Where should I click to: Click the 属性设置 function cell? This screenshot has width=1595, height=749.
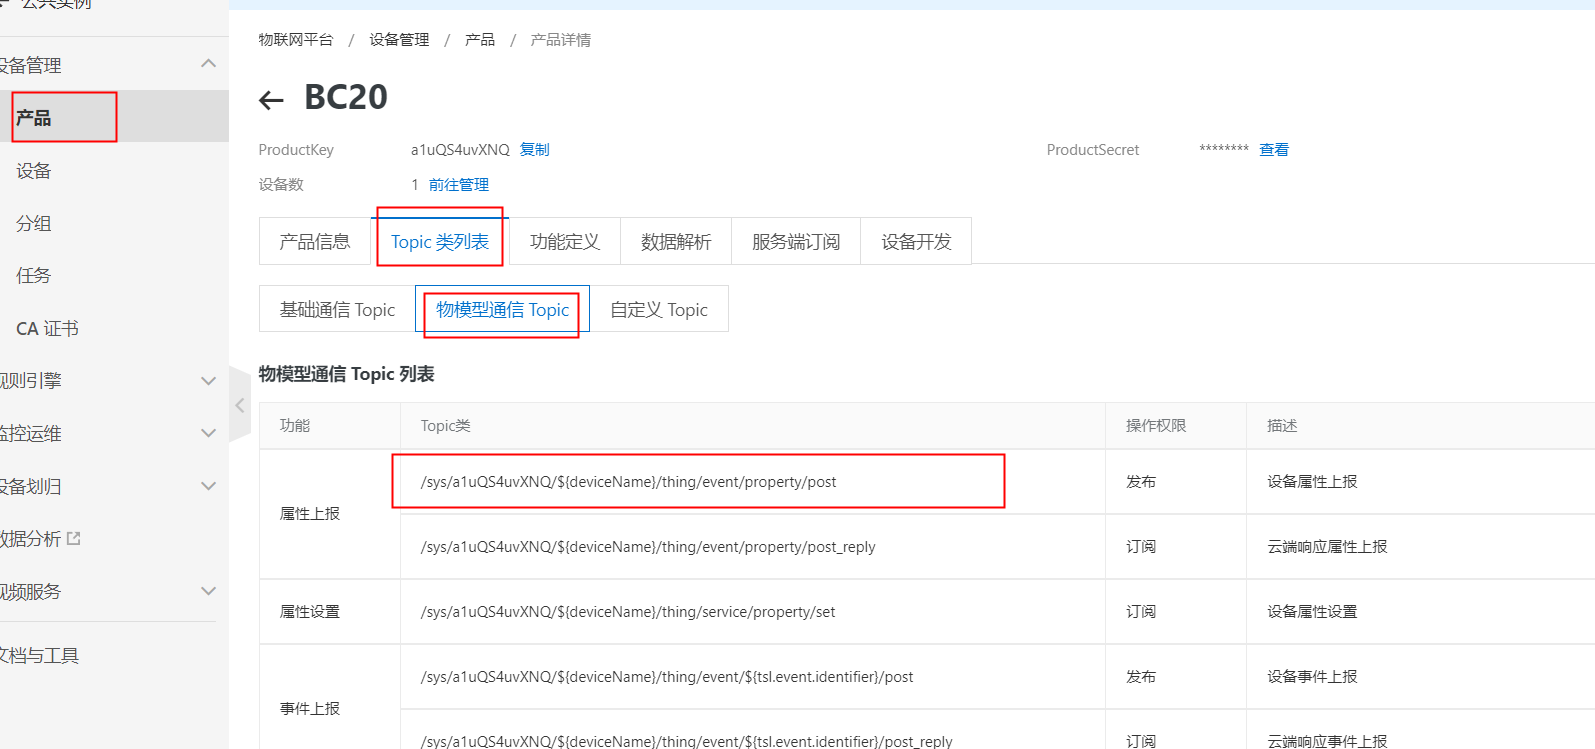(x=310, y=612)
